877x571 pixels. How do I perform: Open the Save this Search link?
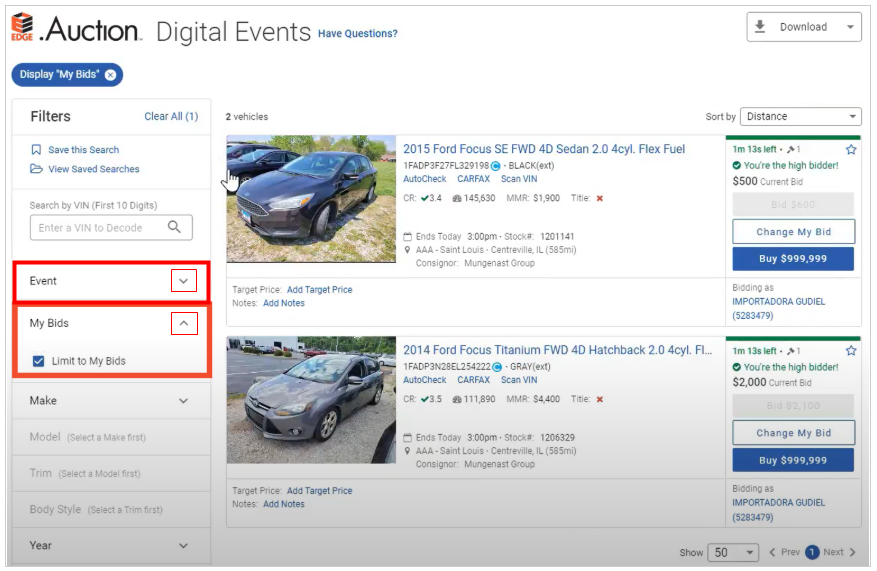[x=83, y=150]
